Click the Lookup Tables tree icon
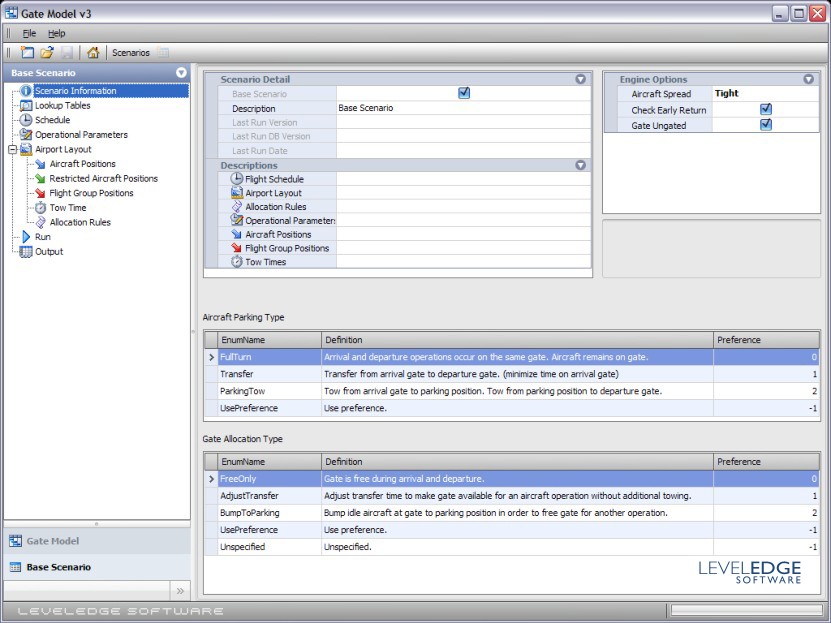Image resolution: width=831 pixels, height=623 pixels. 26,105
